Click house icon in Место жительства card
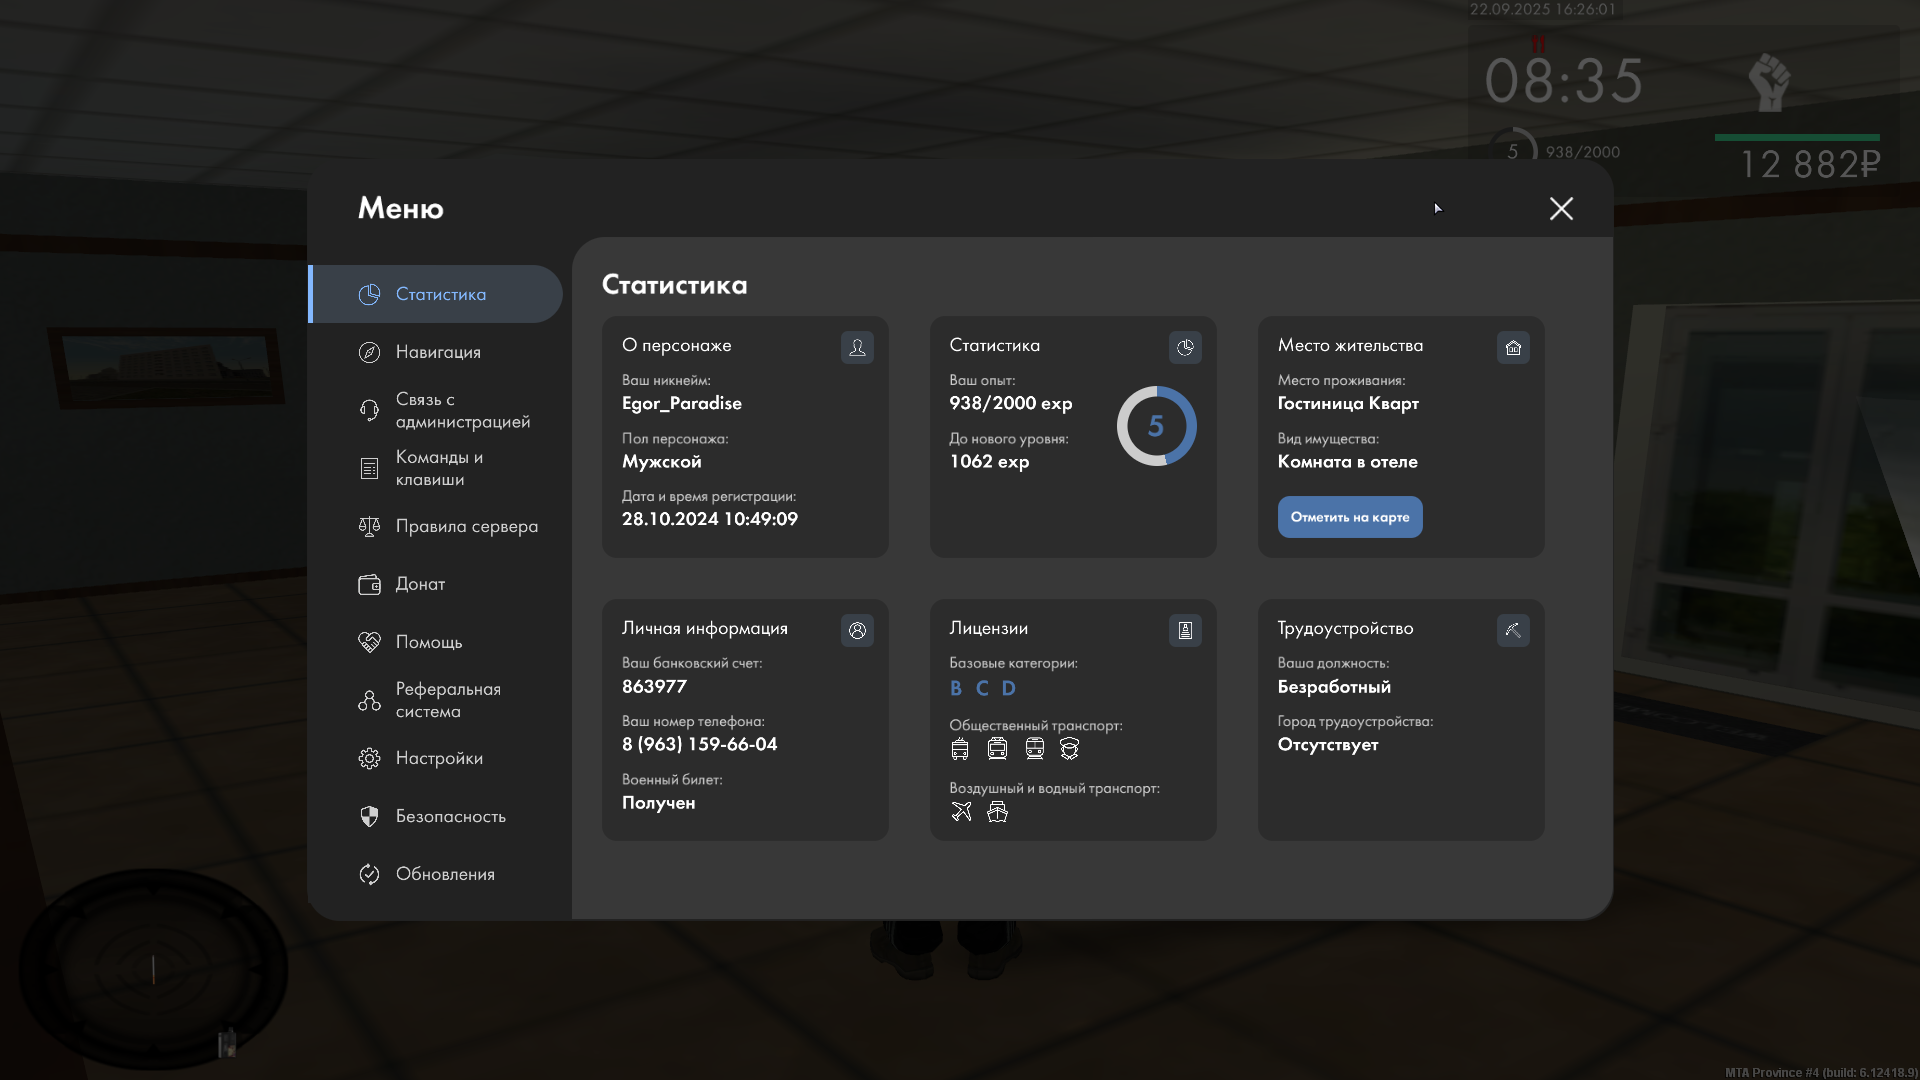Image resolution: width=1920 pixels, height=1080 pixels. (x=1513, y=347)
